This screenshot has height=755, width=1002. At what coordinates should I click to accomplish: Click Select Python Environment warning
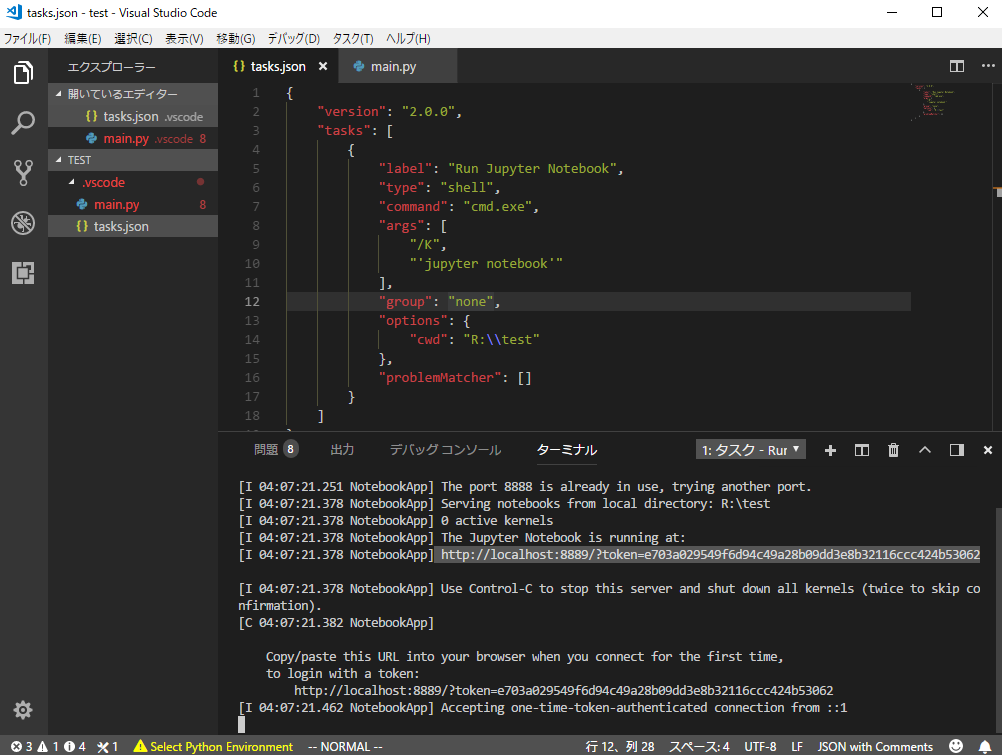coord(213,746)
